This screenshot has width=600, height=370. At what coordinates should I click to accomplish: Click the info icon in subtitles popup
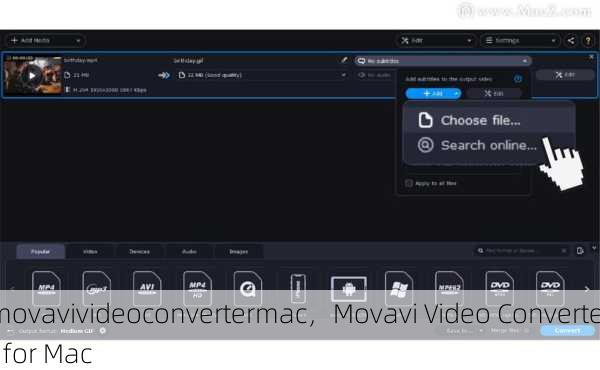(x=518, y=79)
